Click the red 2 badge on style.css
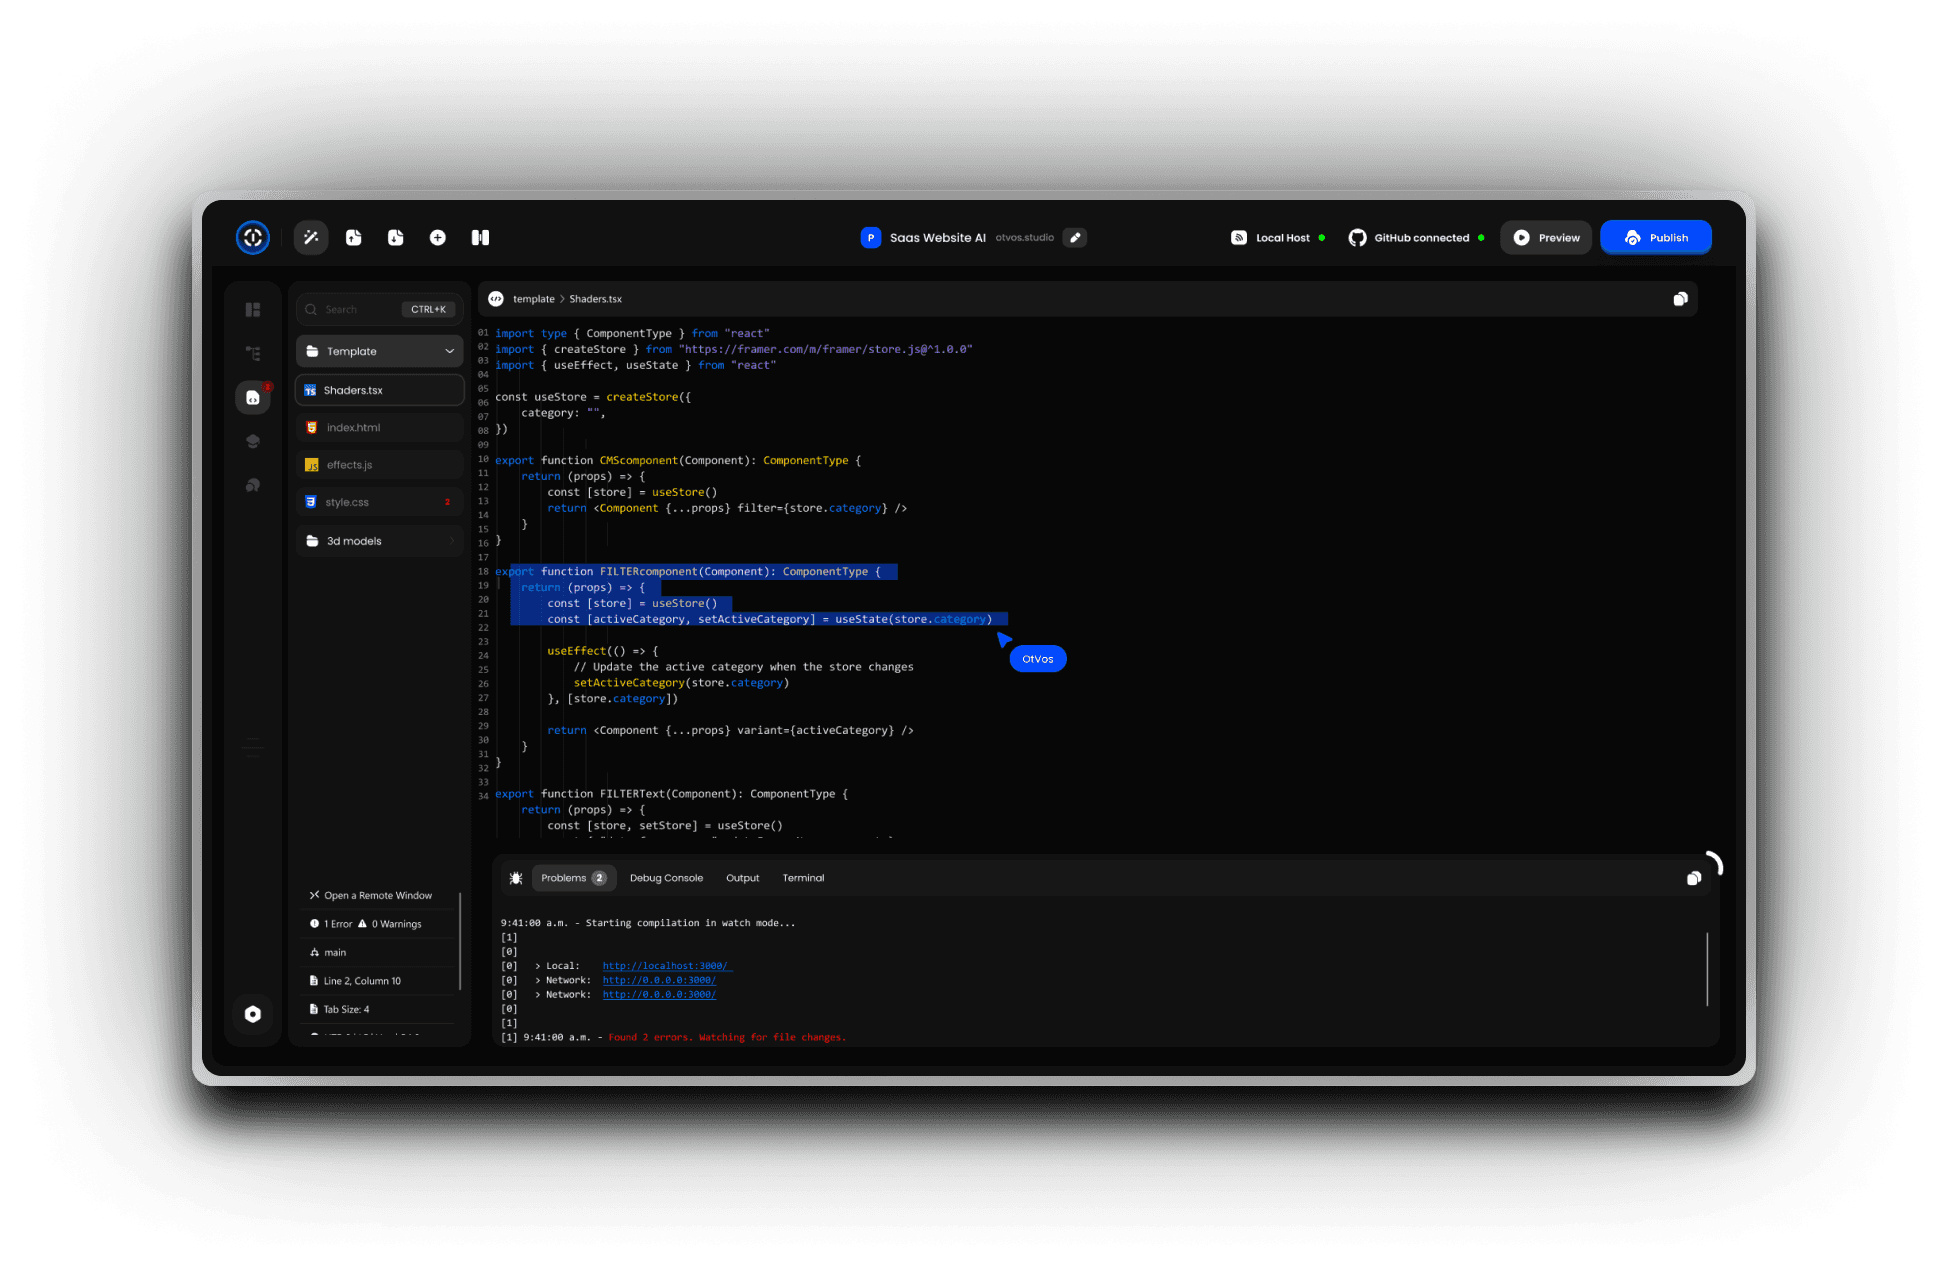 coord(447,503)
